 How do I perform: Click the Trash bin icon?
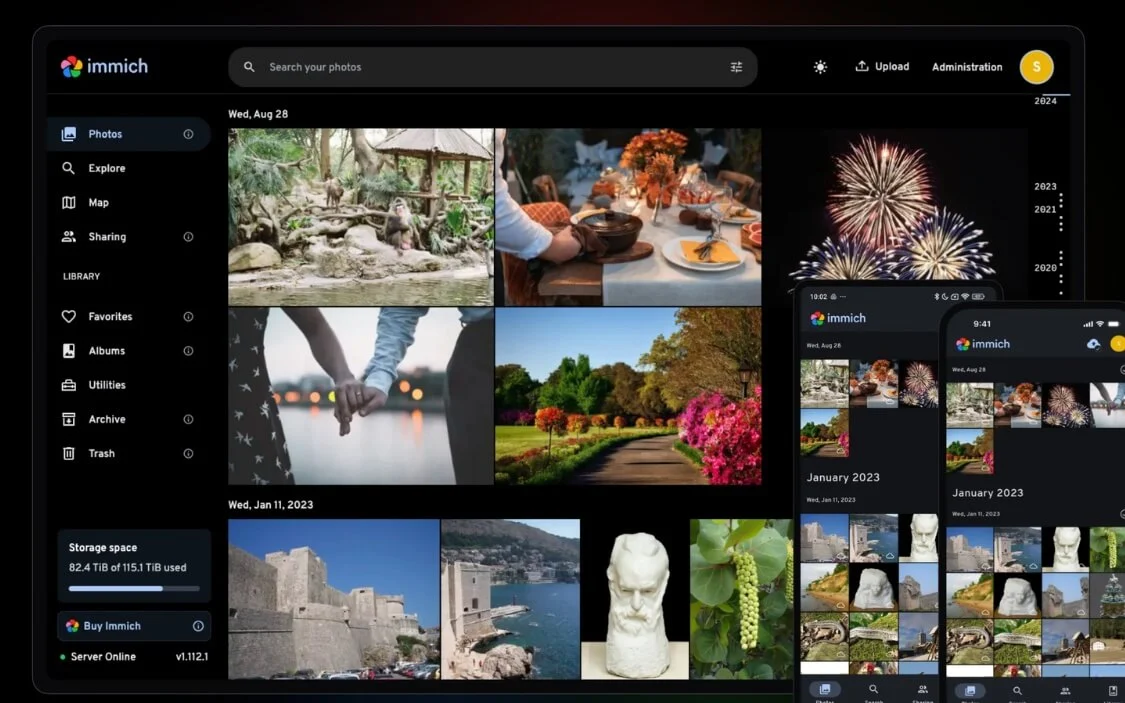tap(69, 453)
